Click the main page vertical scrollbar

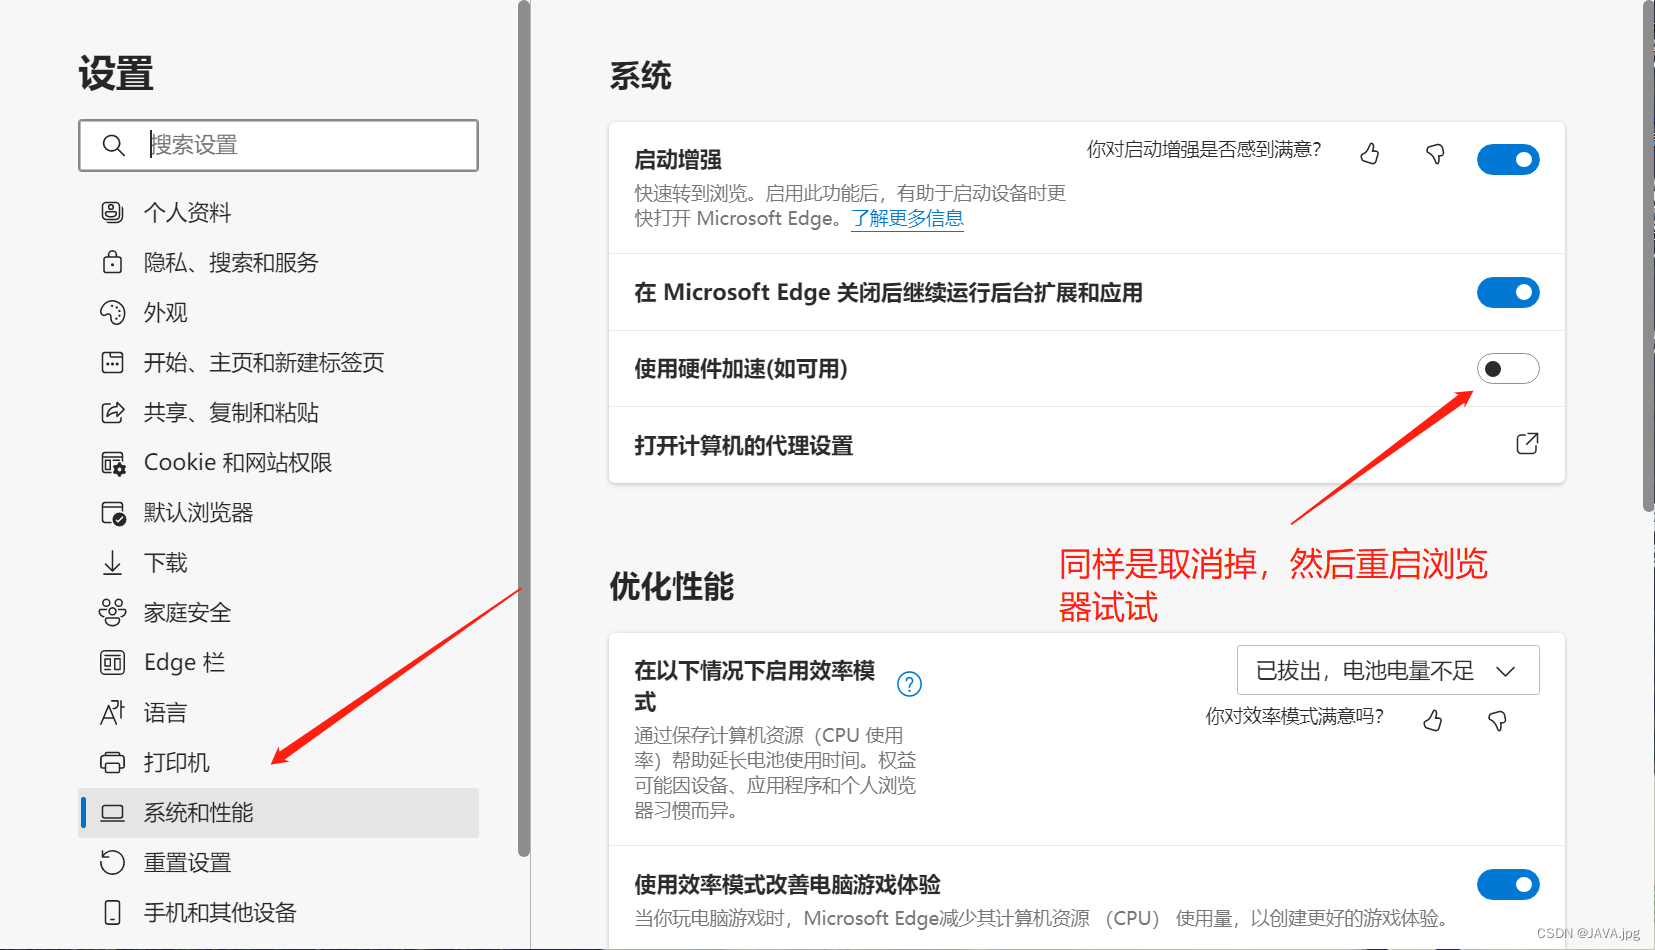click(x=1648, y=256)
